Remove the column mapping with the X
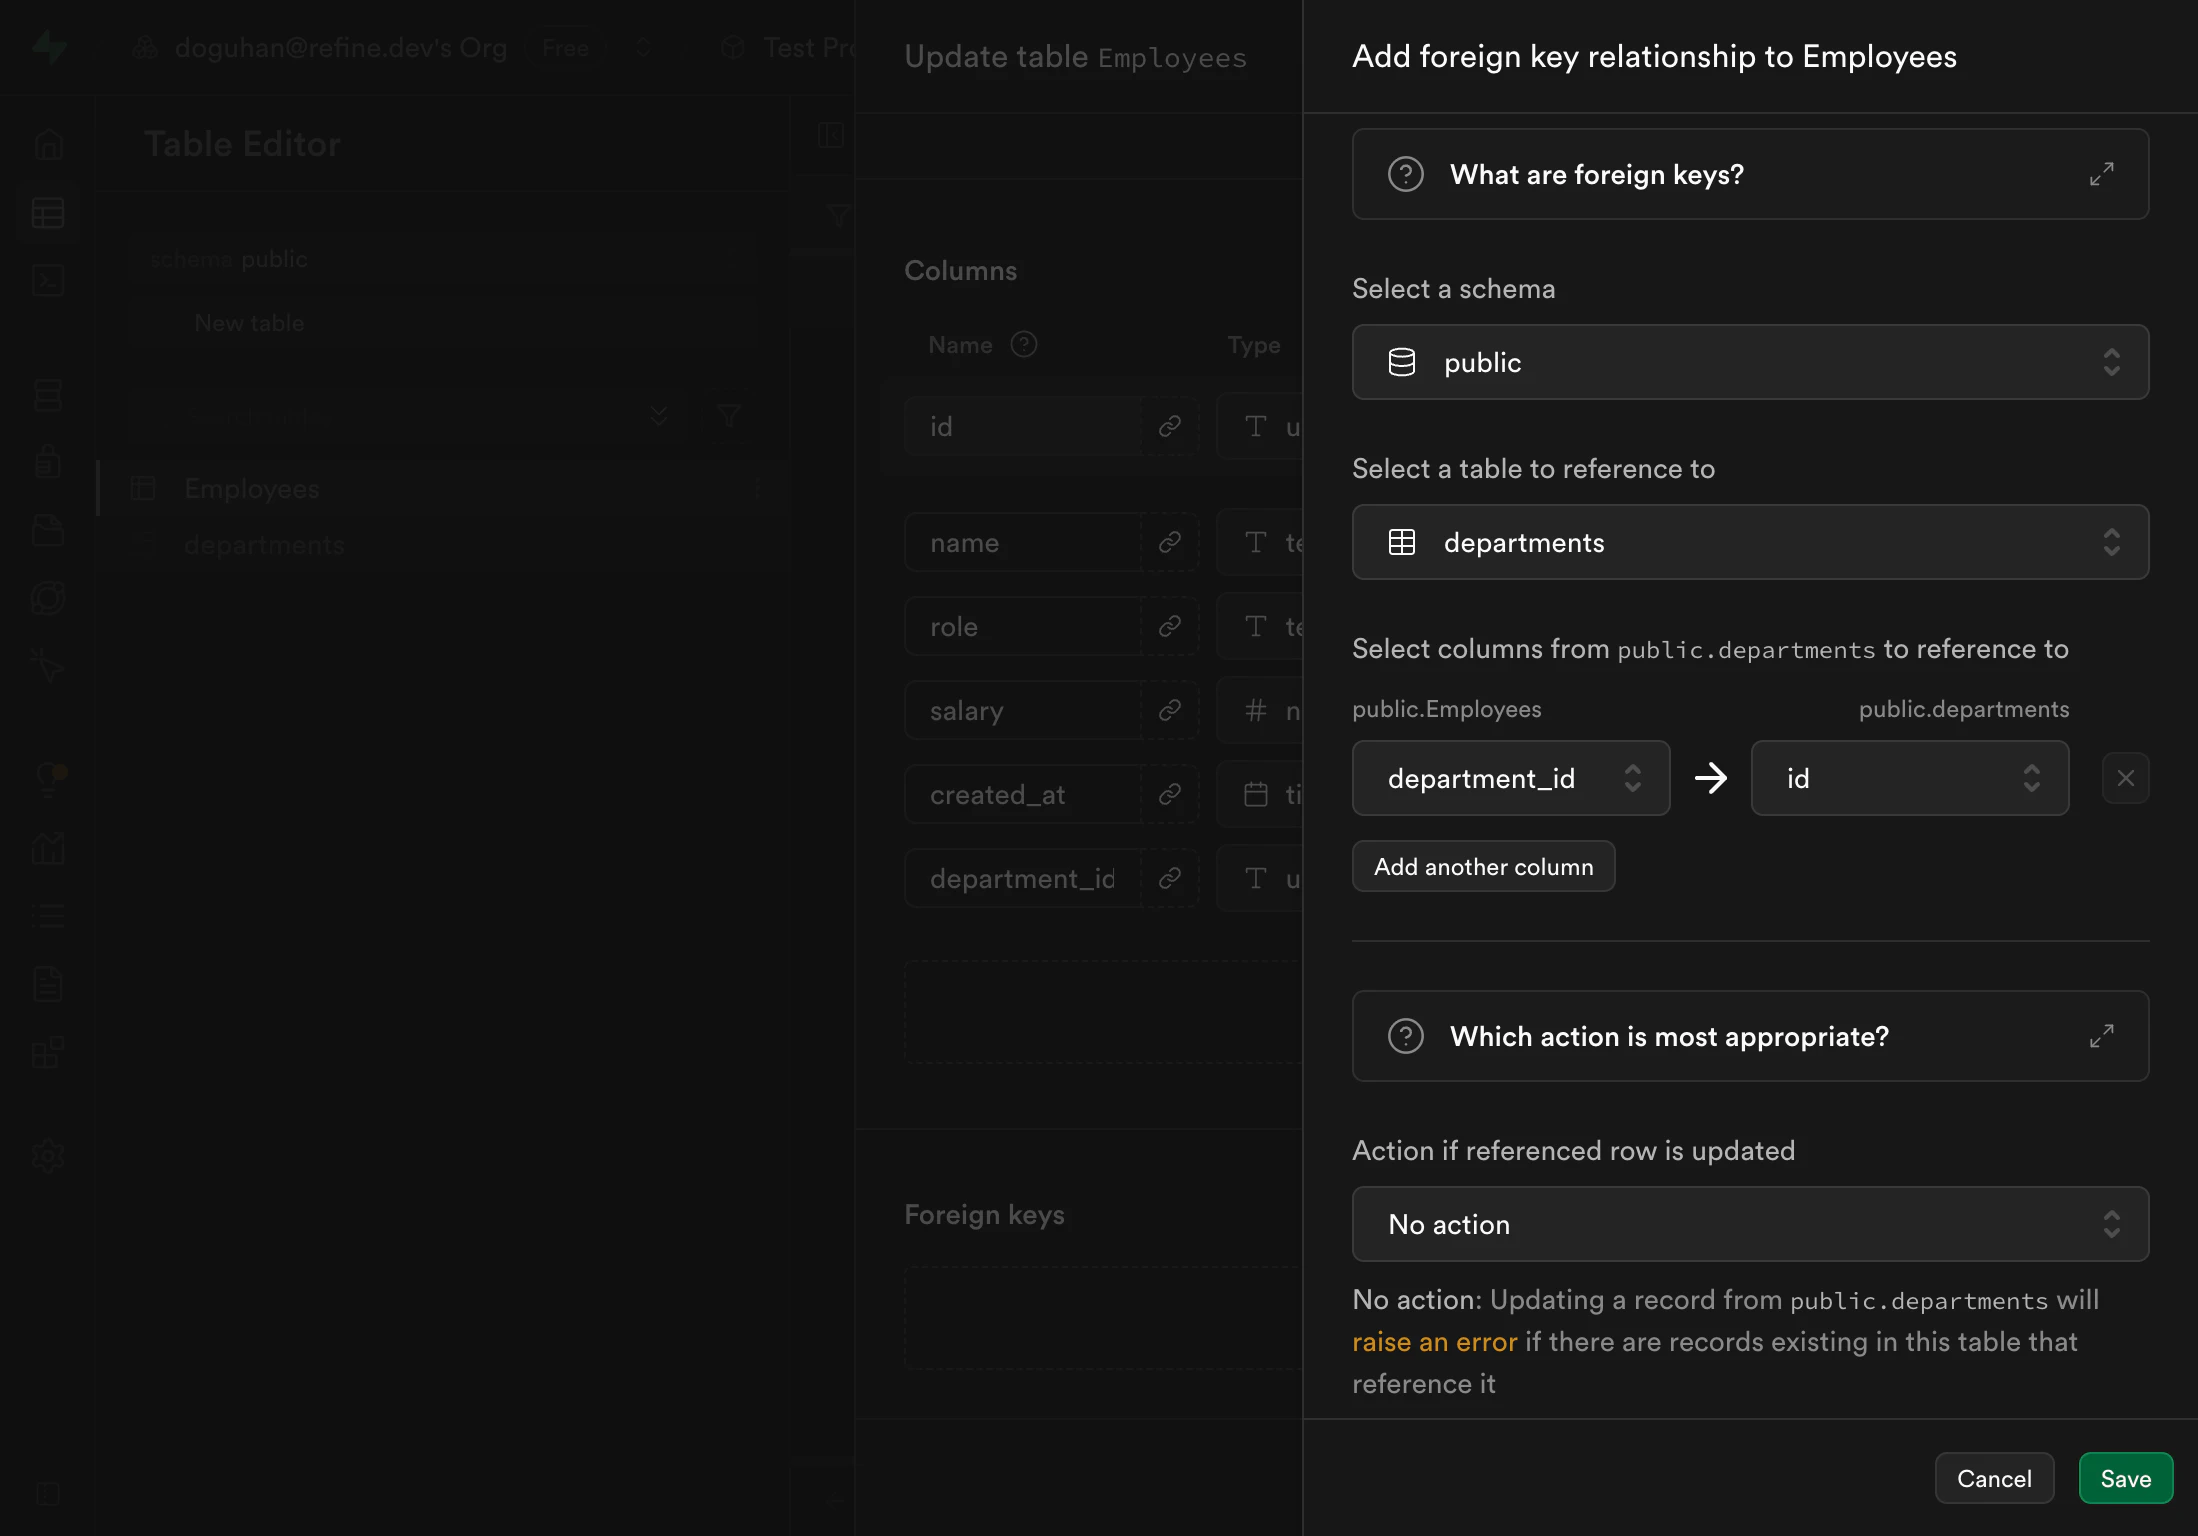 pos(2126,778)
